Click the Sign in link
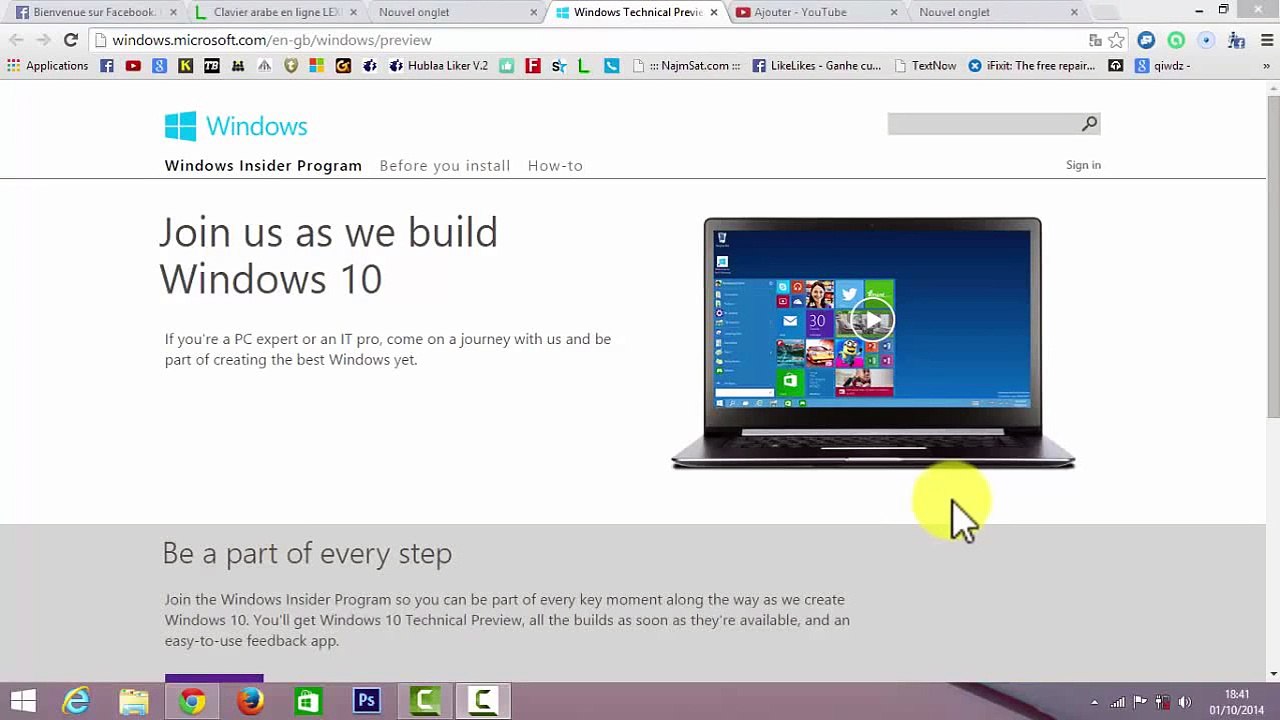 [x=1083, y=165]
